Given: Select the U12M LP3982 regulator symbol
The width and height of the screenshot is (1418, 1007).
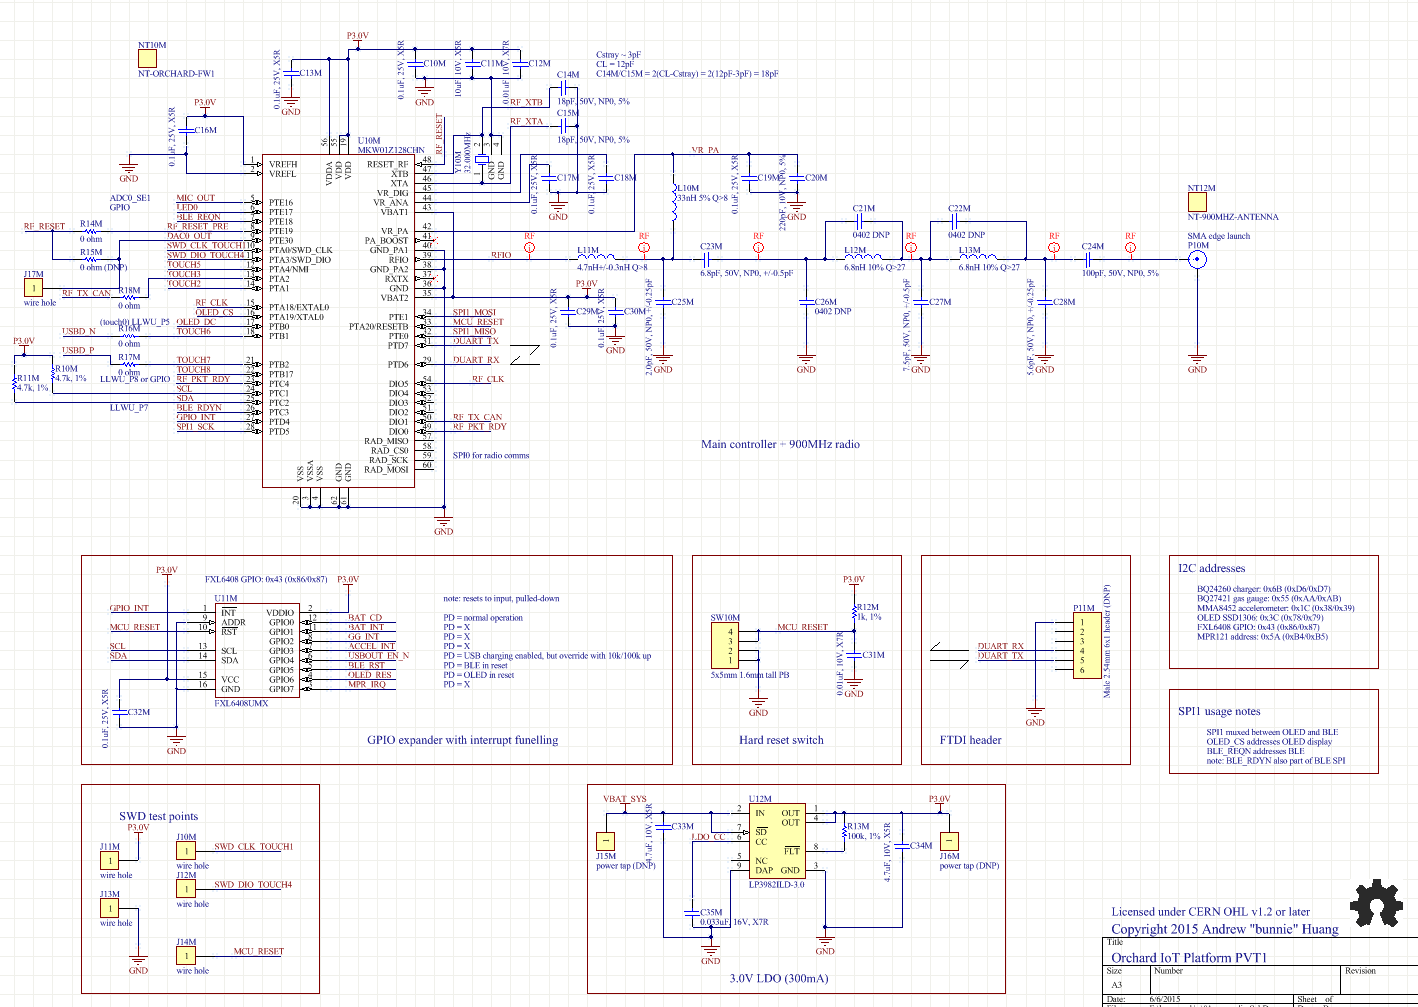Looking at the screenshot, I should click(777, 841).
